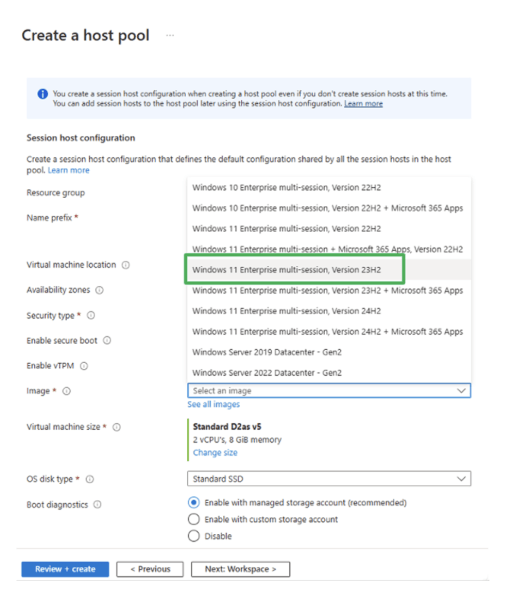
Task: Choose Windows 11 Enterprise multi-session, Version 22H2
Action: [x=329, y=229]
